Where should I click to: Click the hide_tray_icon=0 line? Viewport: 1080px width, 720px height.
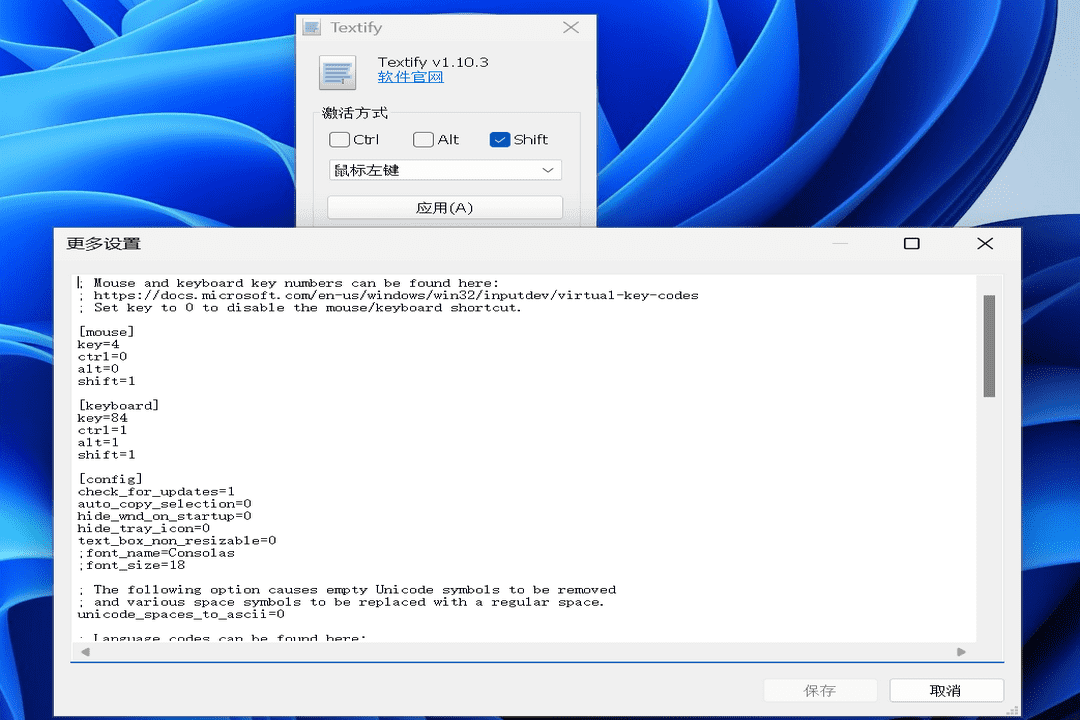click(x=144, y=528)
